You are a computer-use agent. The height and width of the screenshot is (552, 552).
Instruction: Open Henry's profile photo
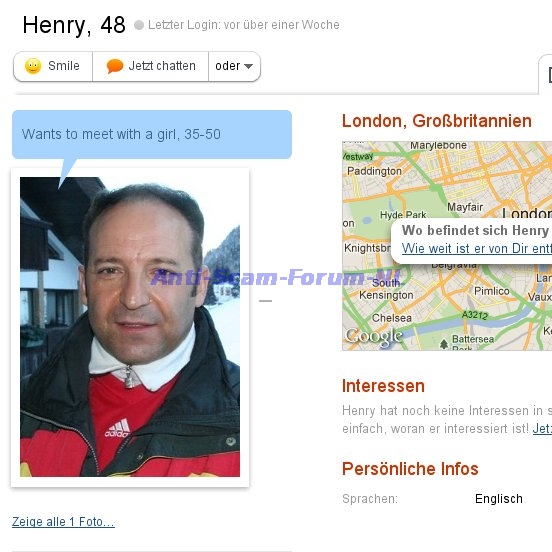tap(130, 327)
